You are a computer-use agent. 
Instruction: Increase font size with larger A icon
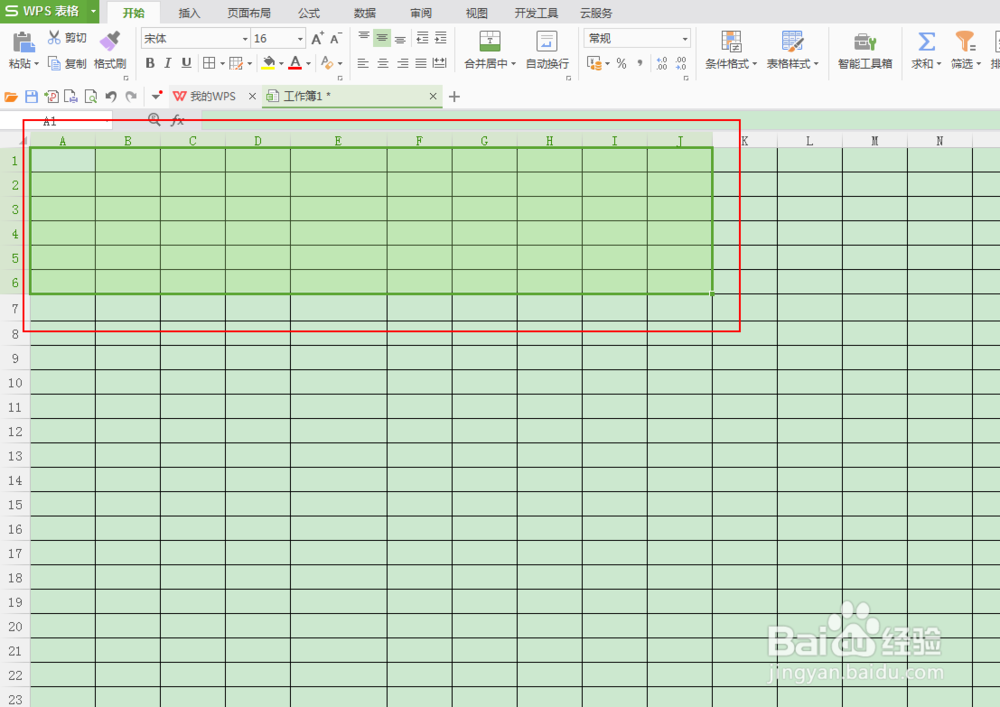(317, 39)
